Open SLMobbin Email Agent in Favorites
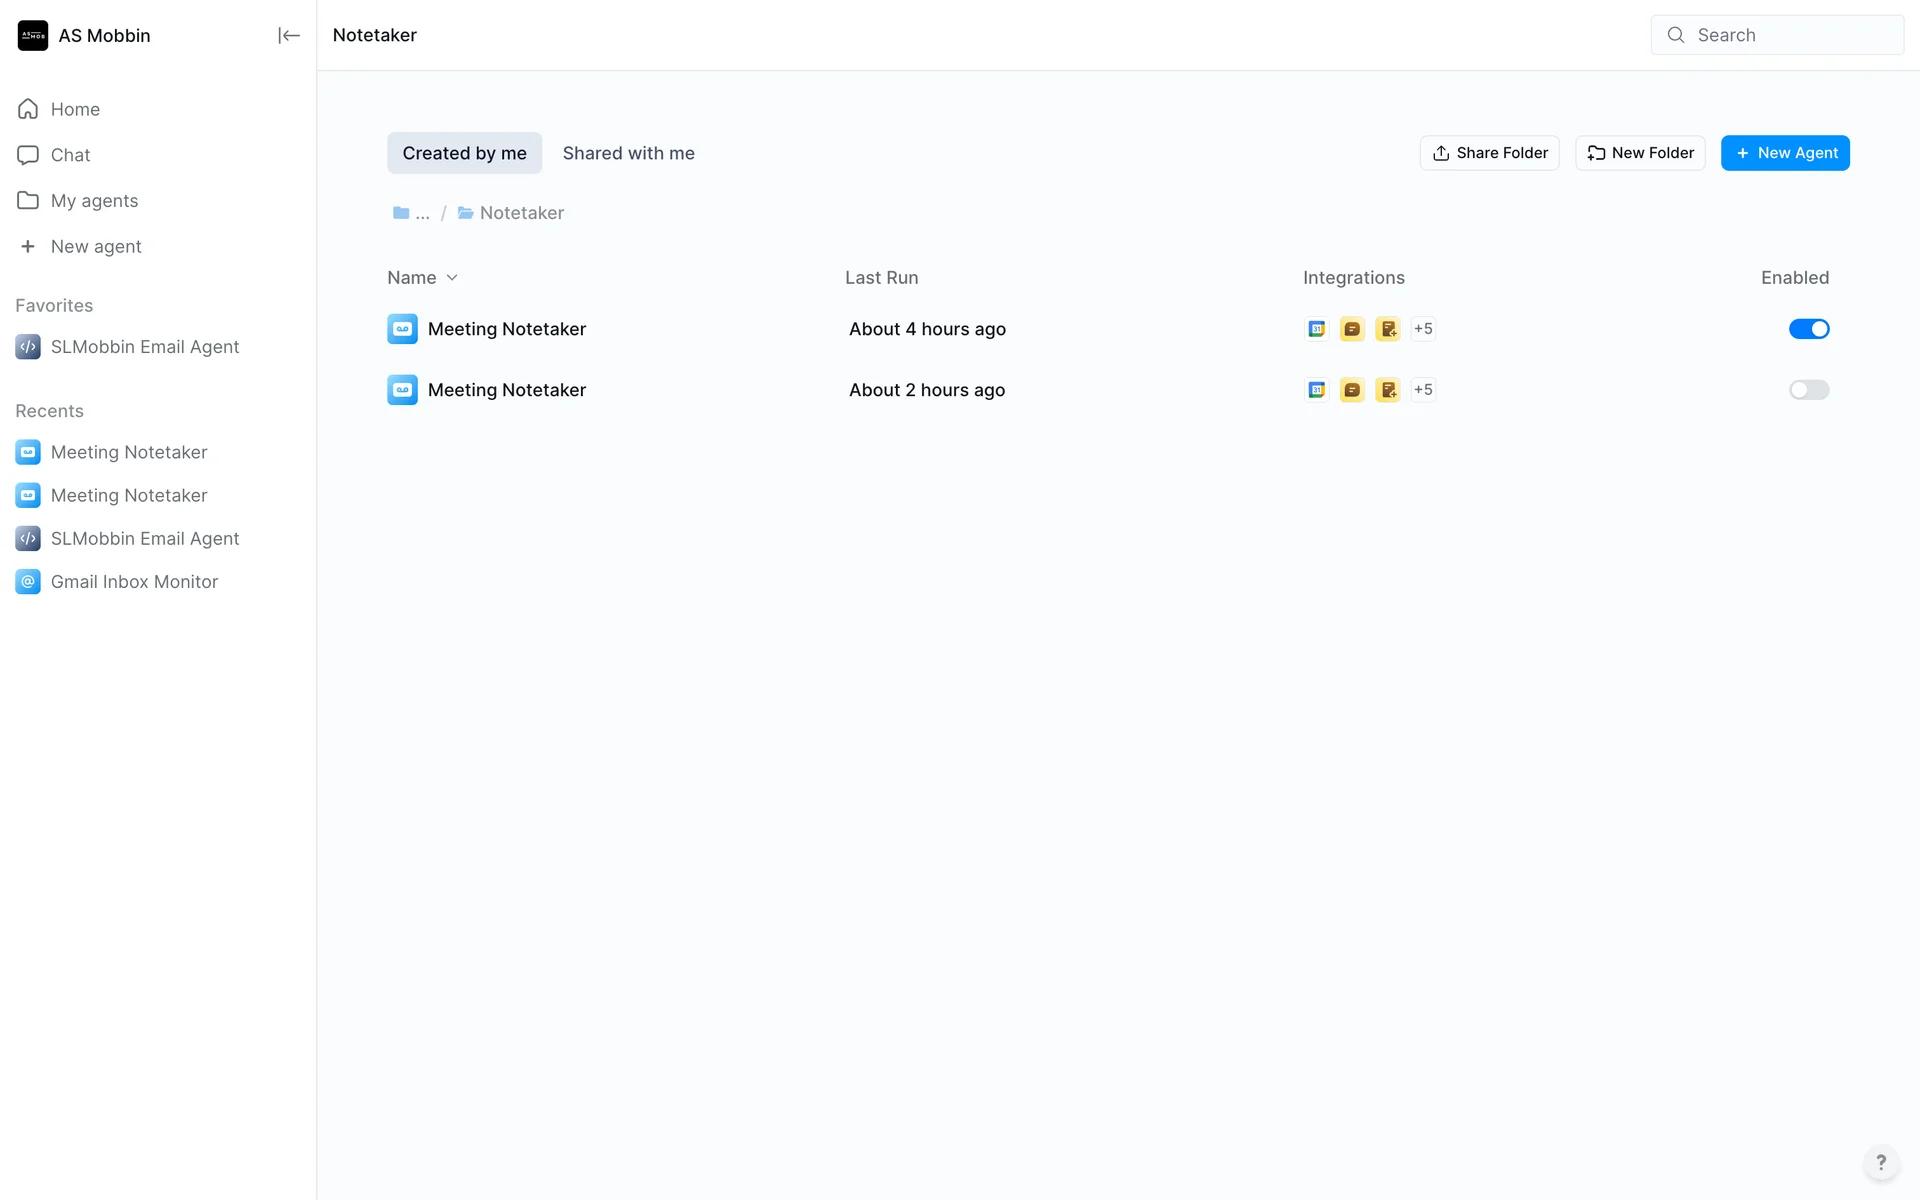The width and height of the screenshot is (1920, 1200). tap(144, 347)
